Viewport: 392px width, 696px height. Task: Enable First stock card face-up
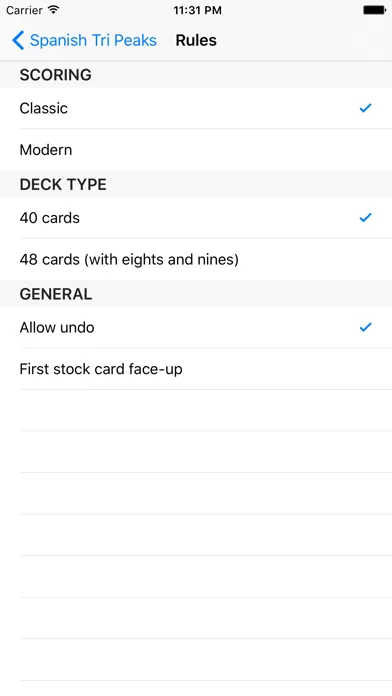tap(196, 369)
